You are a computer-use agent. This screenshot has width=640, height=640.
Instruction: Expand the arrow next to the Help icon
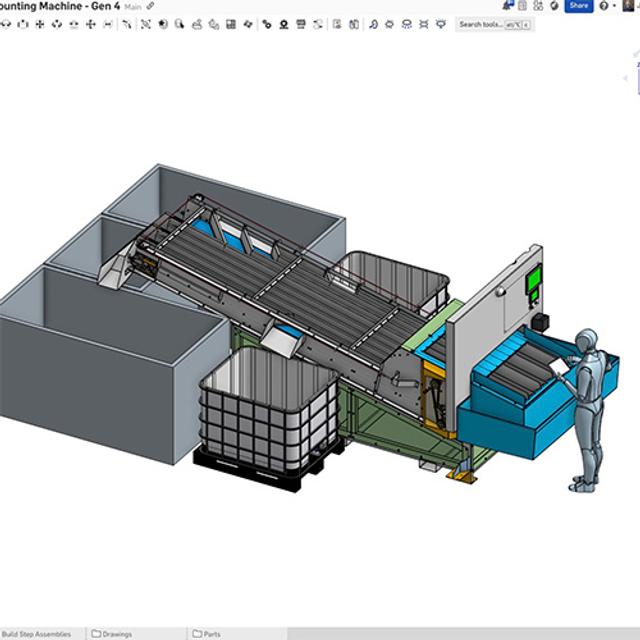click(613, 6)
